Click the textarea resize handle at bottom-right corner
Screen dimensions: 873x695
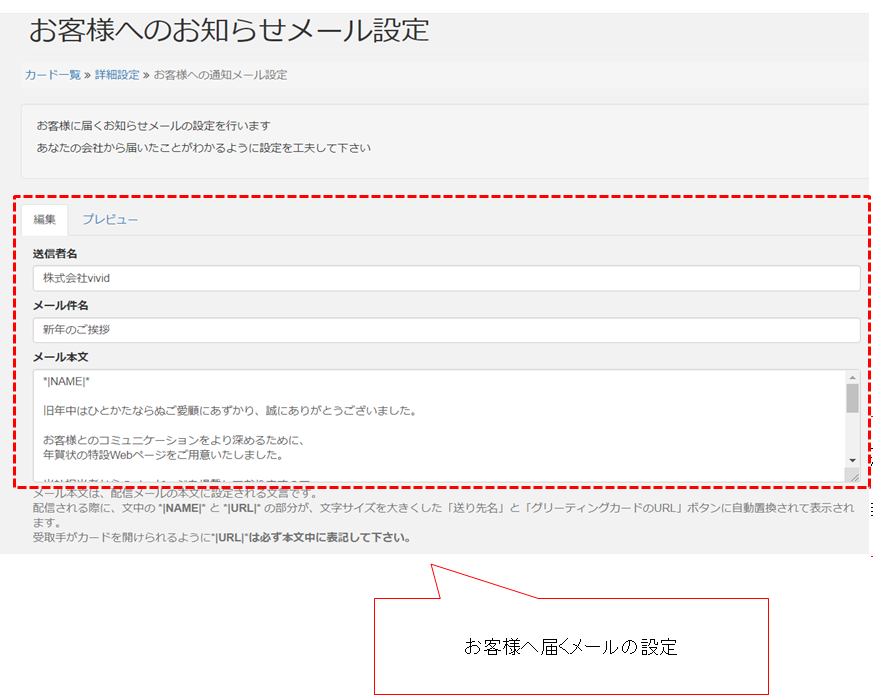coord(853,477)
